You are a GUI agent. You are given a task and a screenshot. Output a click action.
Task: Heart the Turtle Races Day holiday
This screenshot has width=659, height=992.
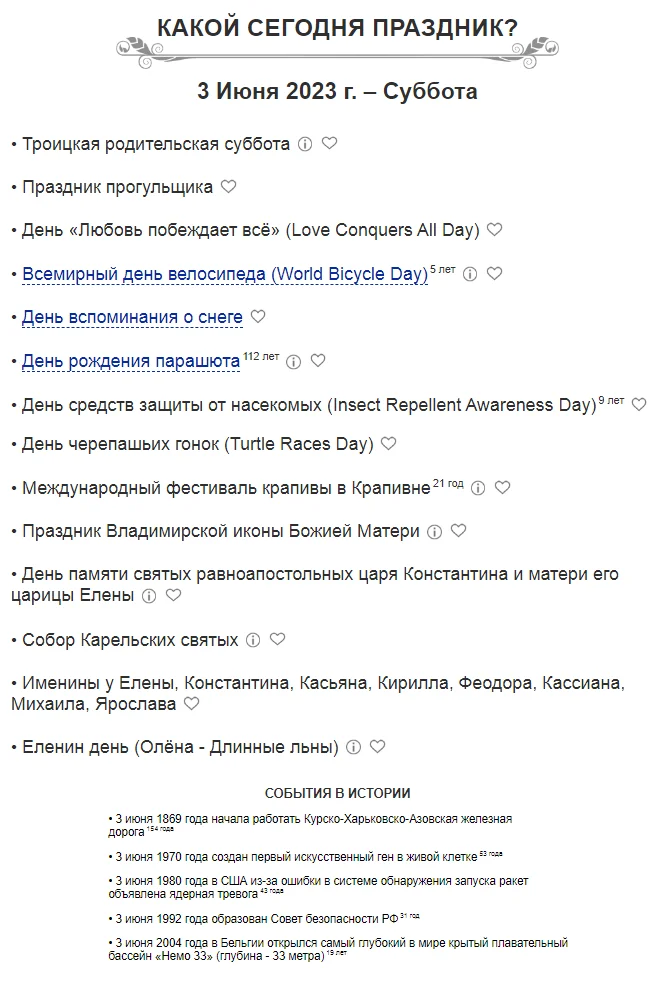[388, 444]
